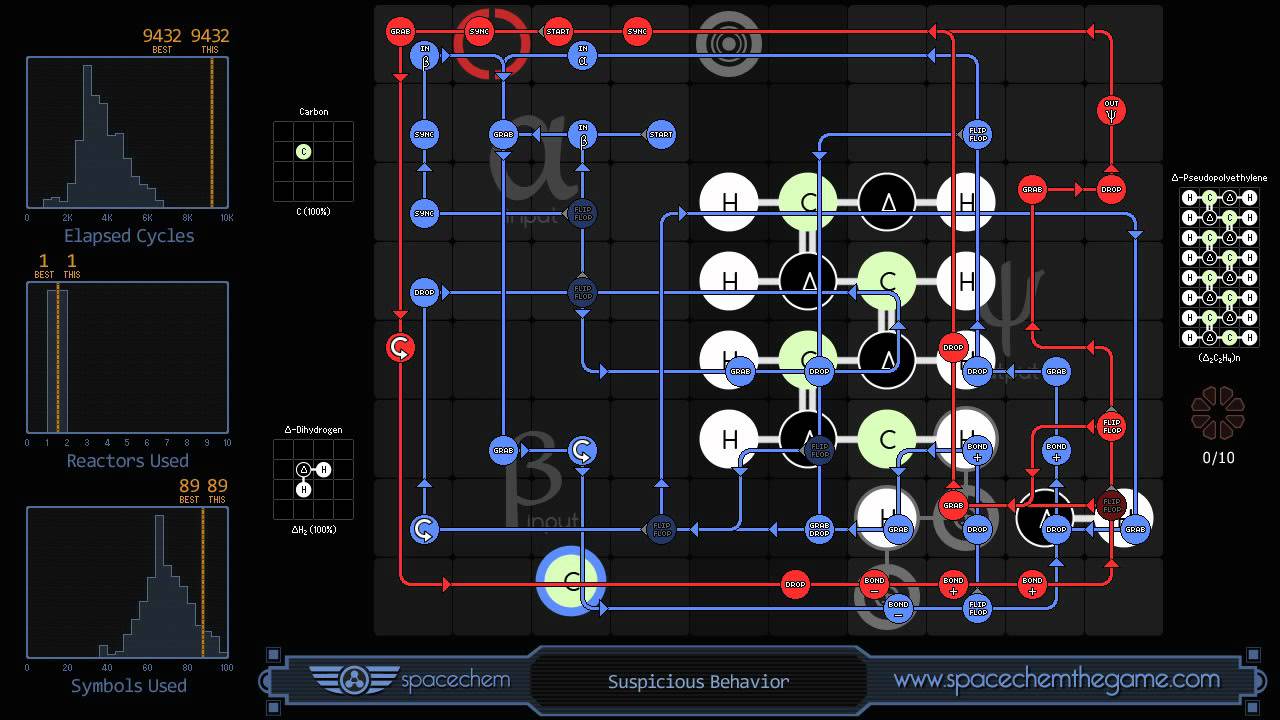Screen dimensions: 1280x720
Task: Select the blue IN α input node
Action: click(x=583, y=55)
